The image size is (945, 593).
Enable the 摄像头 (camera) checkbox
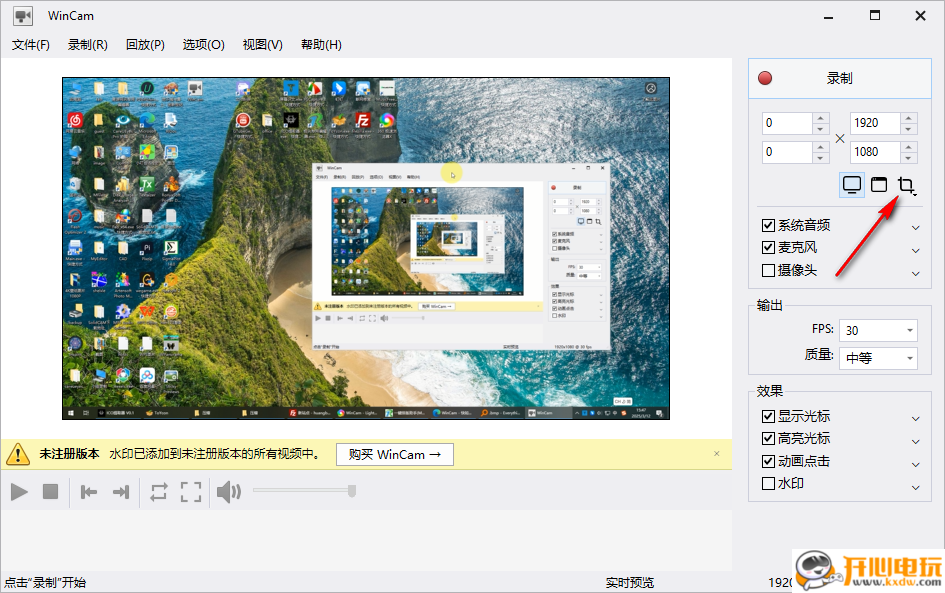pos(769,270)
